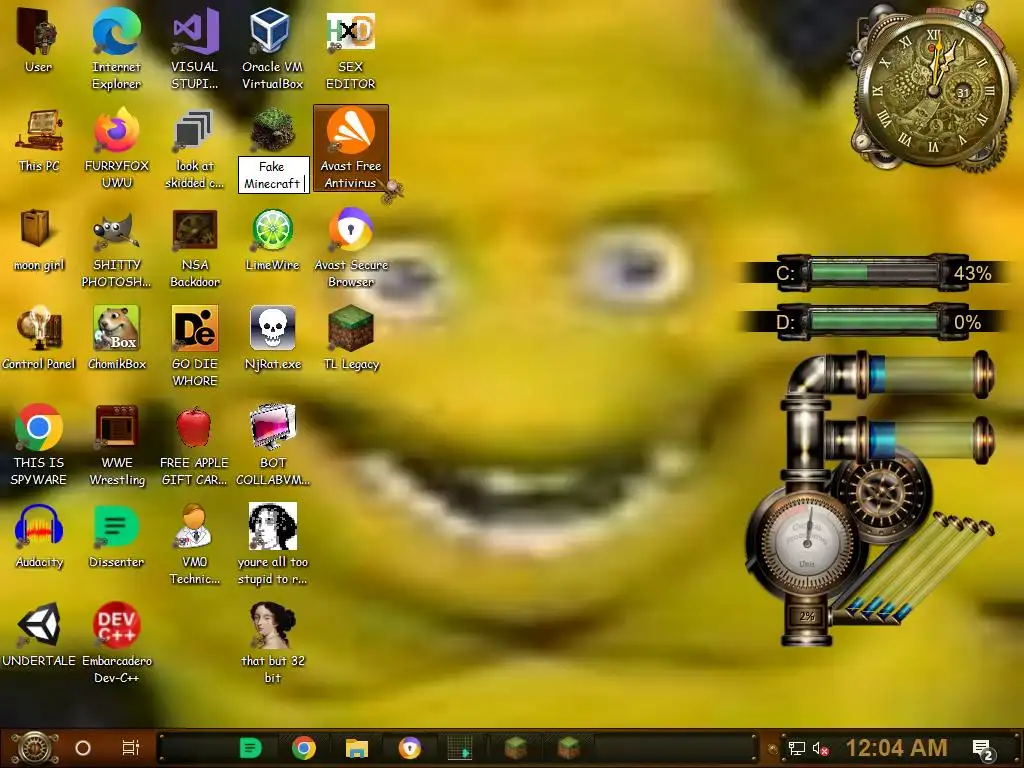The height and width of the screenshot is (768, 1024).
Task: Click the Start button on taskbar
Action: point(35,748)
